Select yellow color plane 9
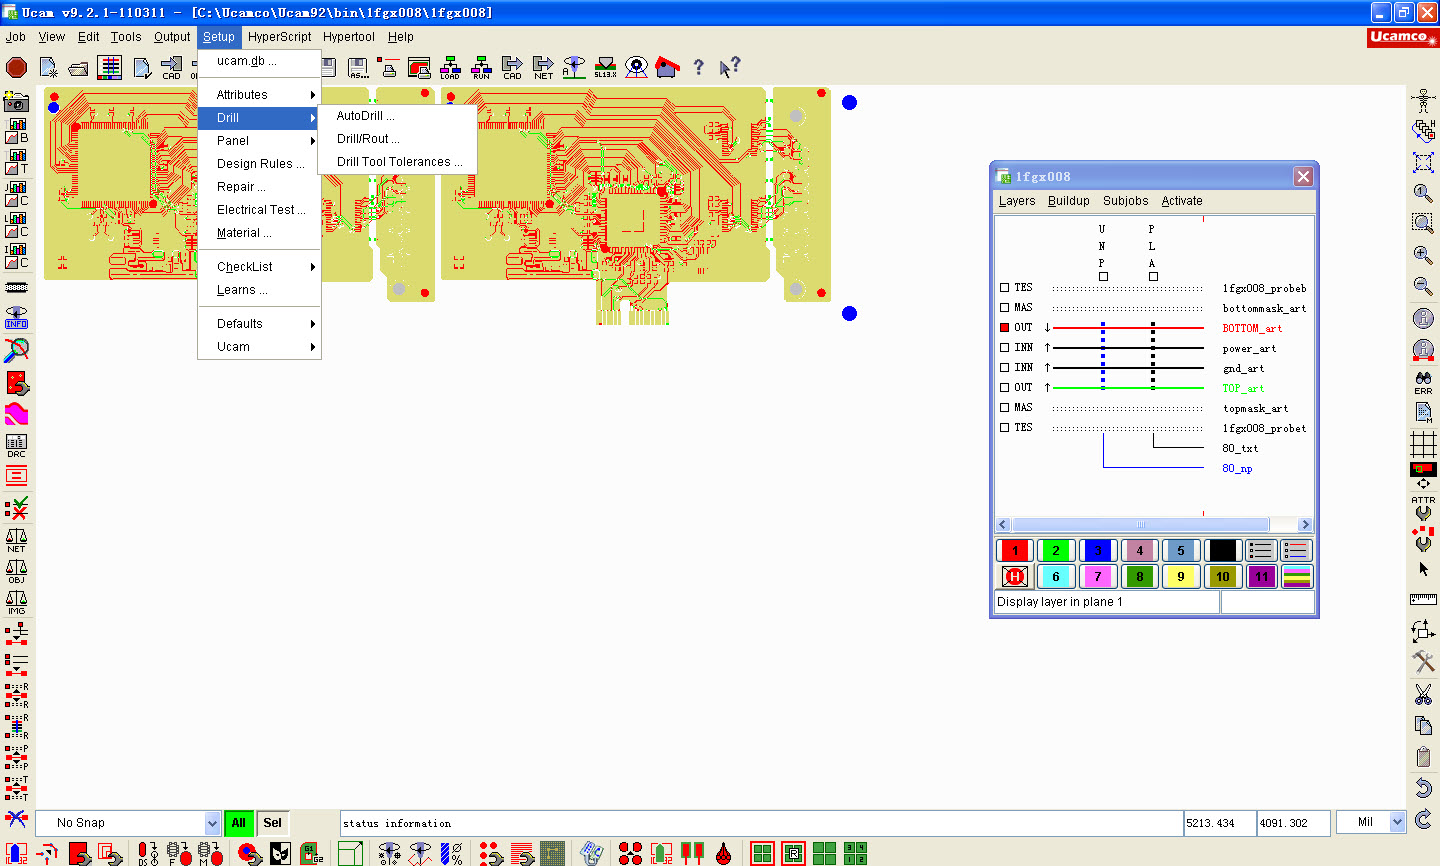Image resolution: width=1440 pixels, height=866 pixels. coord(1181,577)
